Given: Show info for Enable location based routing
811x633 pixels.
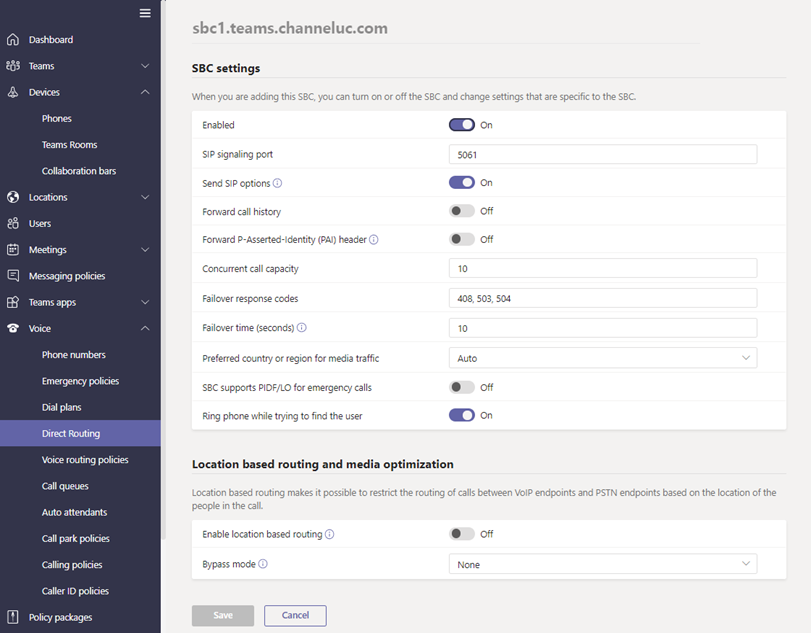Looking at the screenshot, I should pyautogui.click(x=329, y=534).
